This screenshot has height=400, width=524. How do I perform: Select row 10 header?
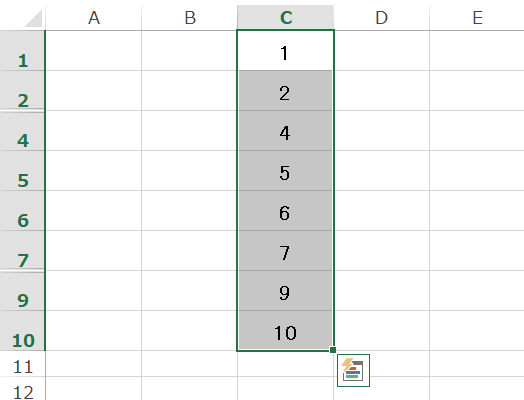pyautogui.click(x=22, y=330)
